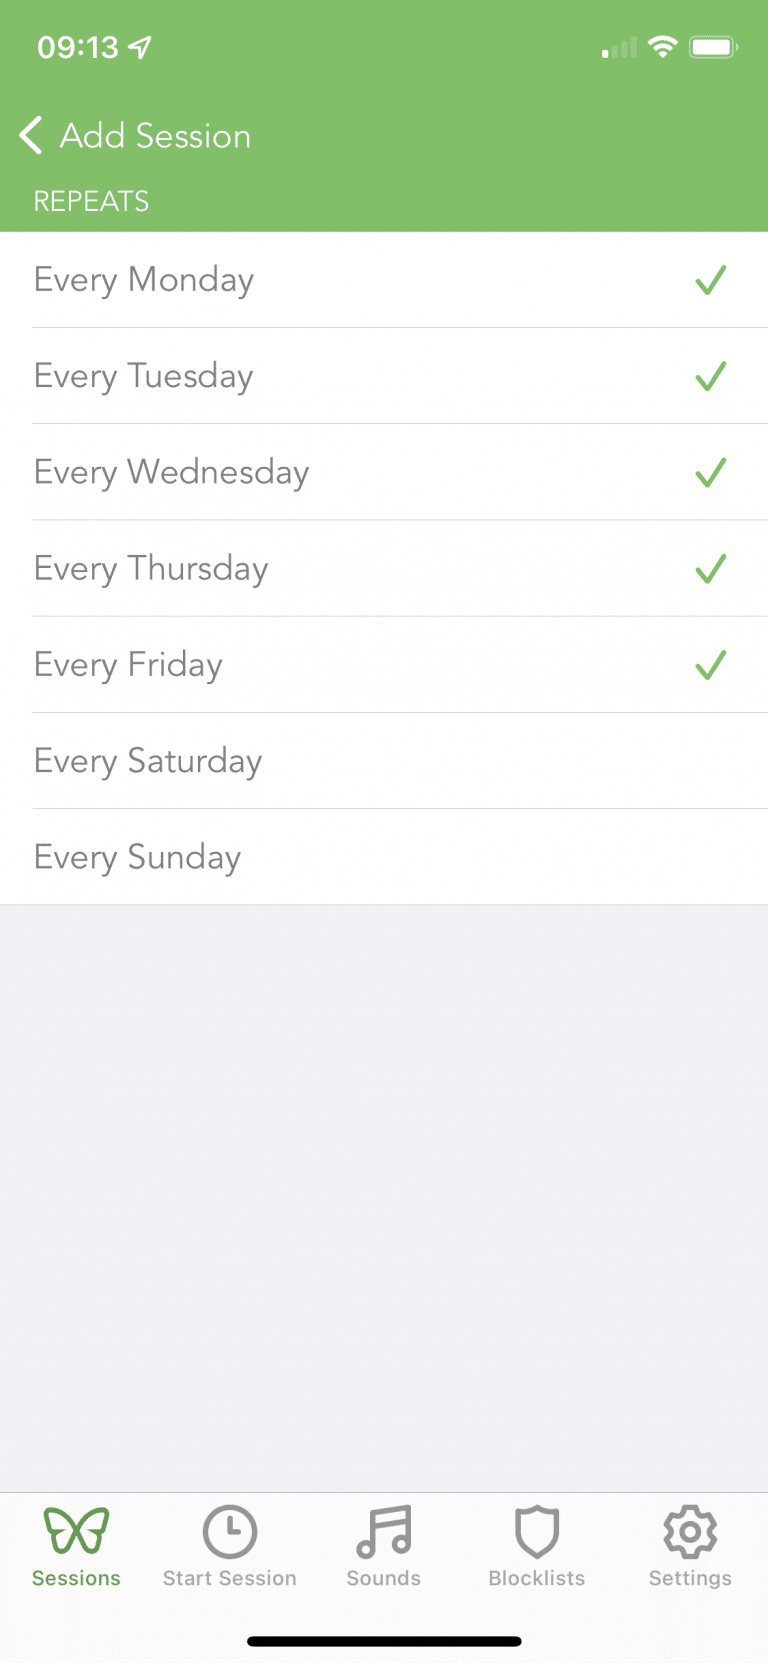Go back via Add Session title
The height and width of the screenshot is (1663, 768).
pos(156,136)
